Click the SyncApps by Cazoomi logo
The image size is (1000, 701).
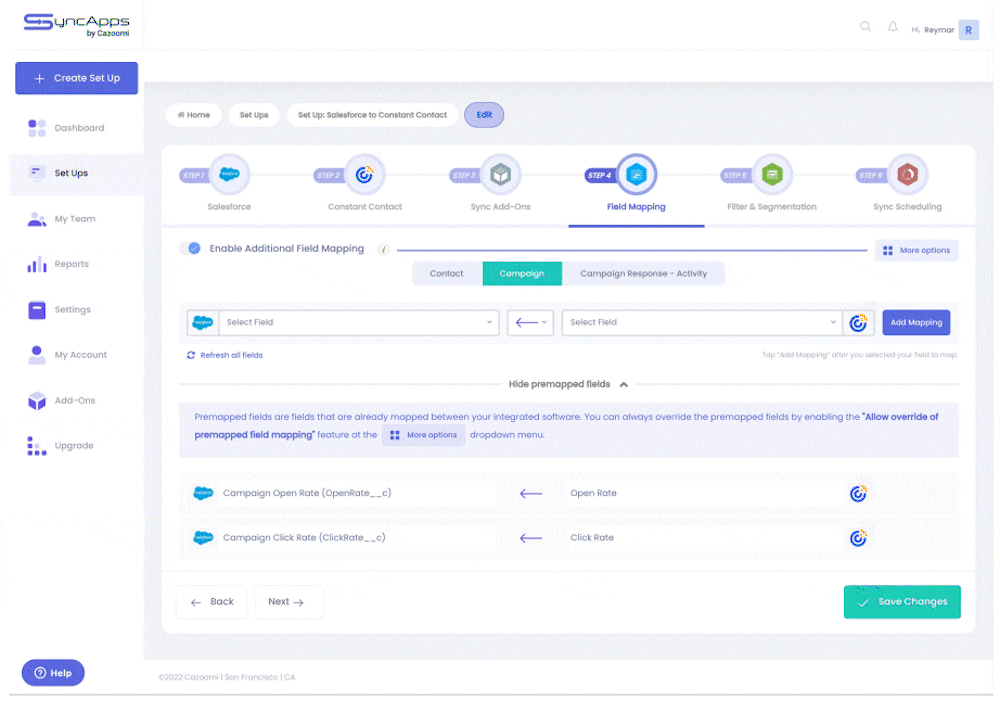tap(77, 25)
